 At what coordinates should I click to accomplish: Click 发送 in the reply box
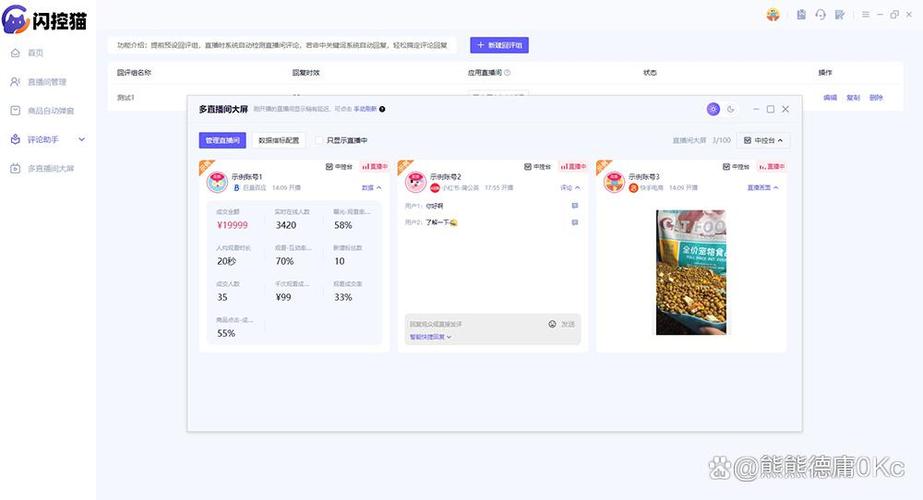pos(568,324)
